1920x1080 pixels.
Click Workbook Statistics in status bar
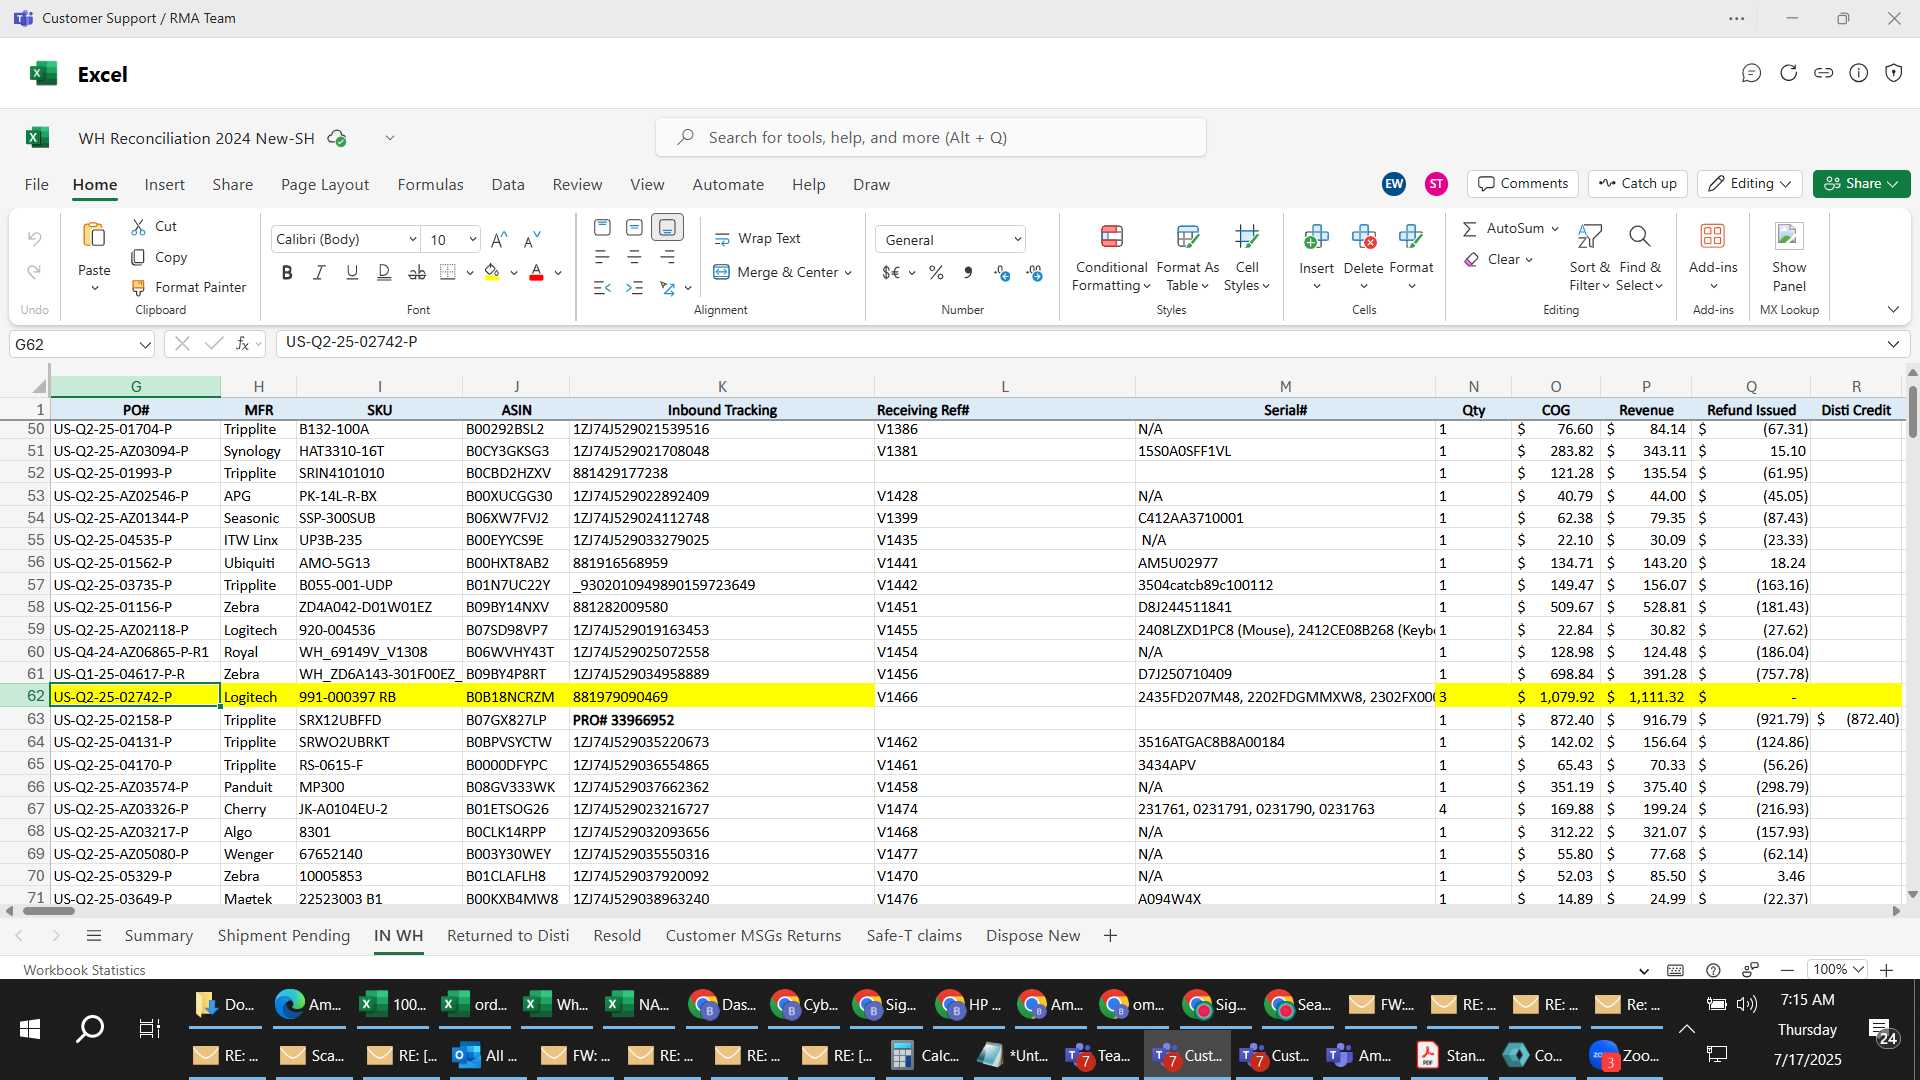click(x=84, y=970)
